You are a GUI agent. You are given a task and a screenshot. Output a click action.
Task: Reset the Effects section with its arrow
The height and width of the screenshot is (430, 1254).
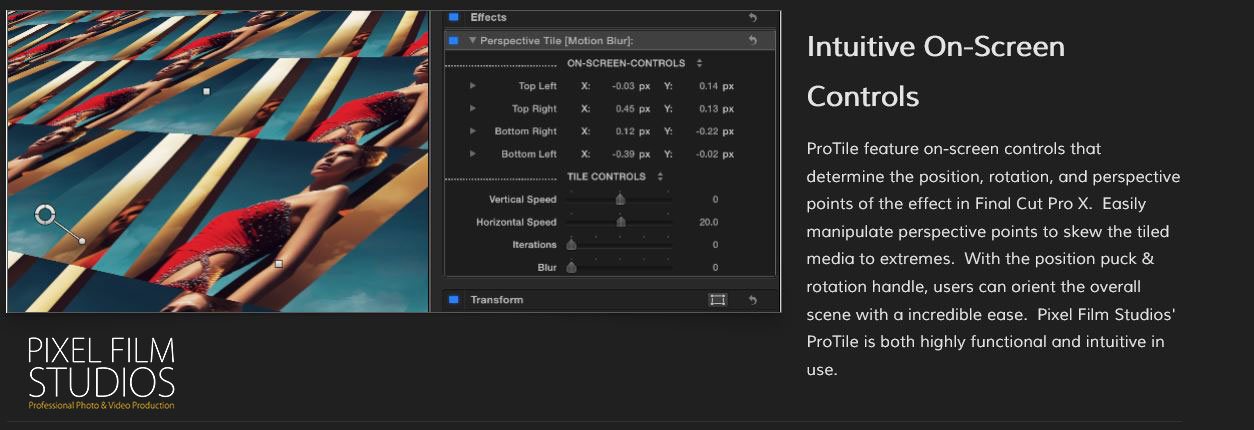(x=752, y=18)
